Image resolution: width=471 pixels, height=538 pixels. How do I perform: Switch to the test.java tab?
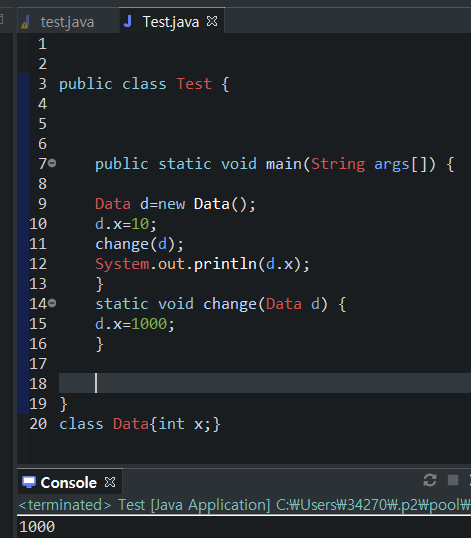click(67, 22)
